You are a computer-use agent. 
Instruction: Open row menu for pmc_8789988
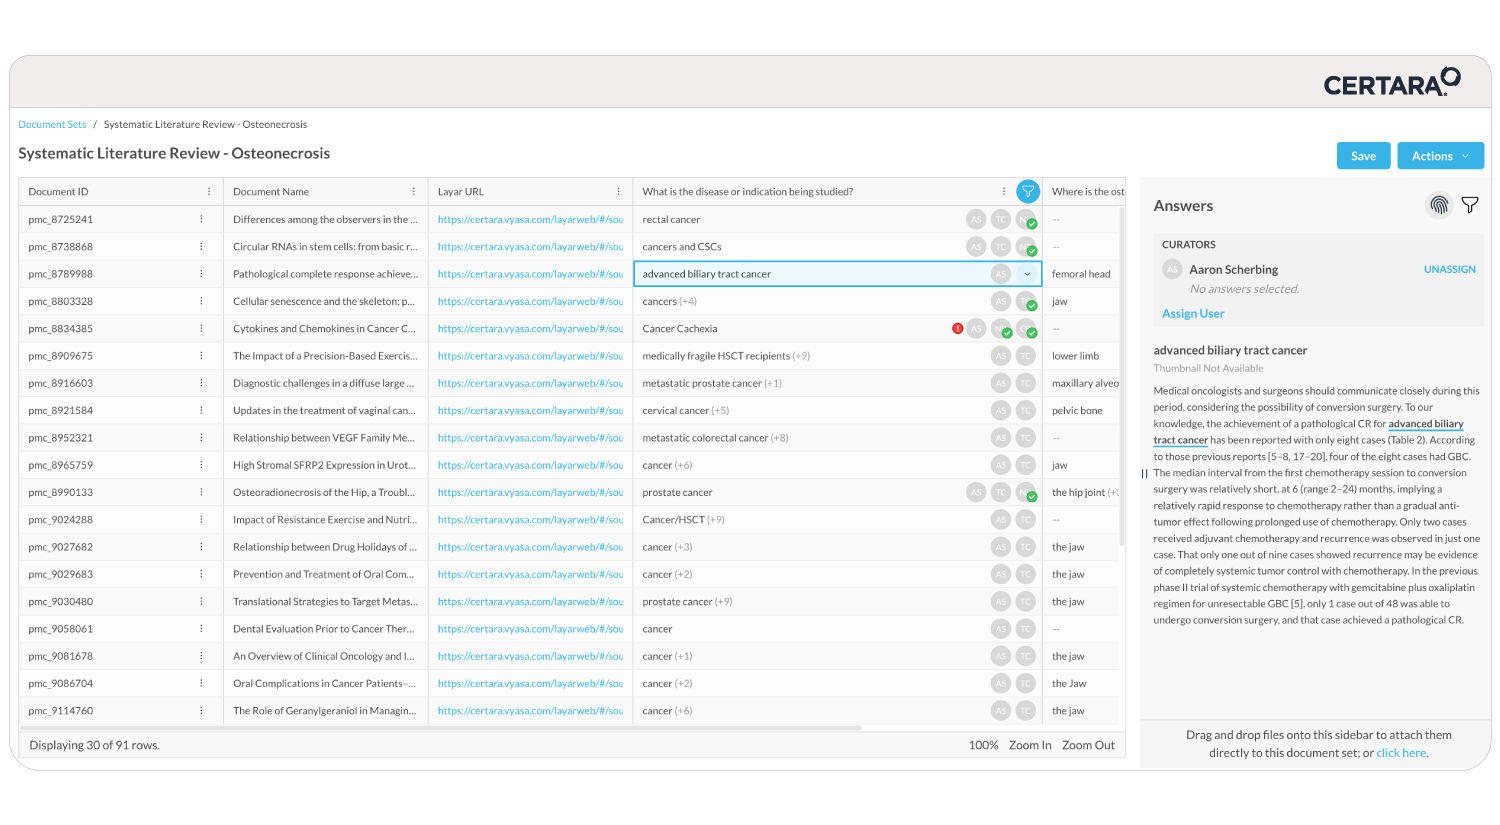pyautogui.click(x=201, y=274)
